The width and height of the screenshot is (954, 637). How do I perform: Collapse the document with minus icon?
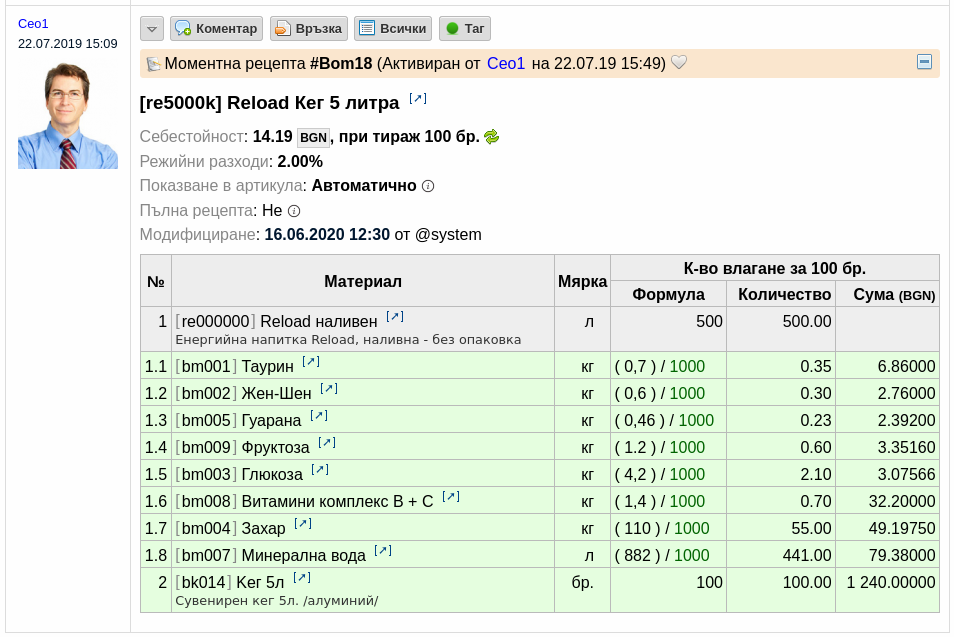(x=924, y=61)
